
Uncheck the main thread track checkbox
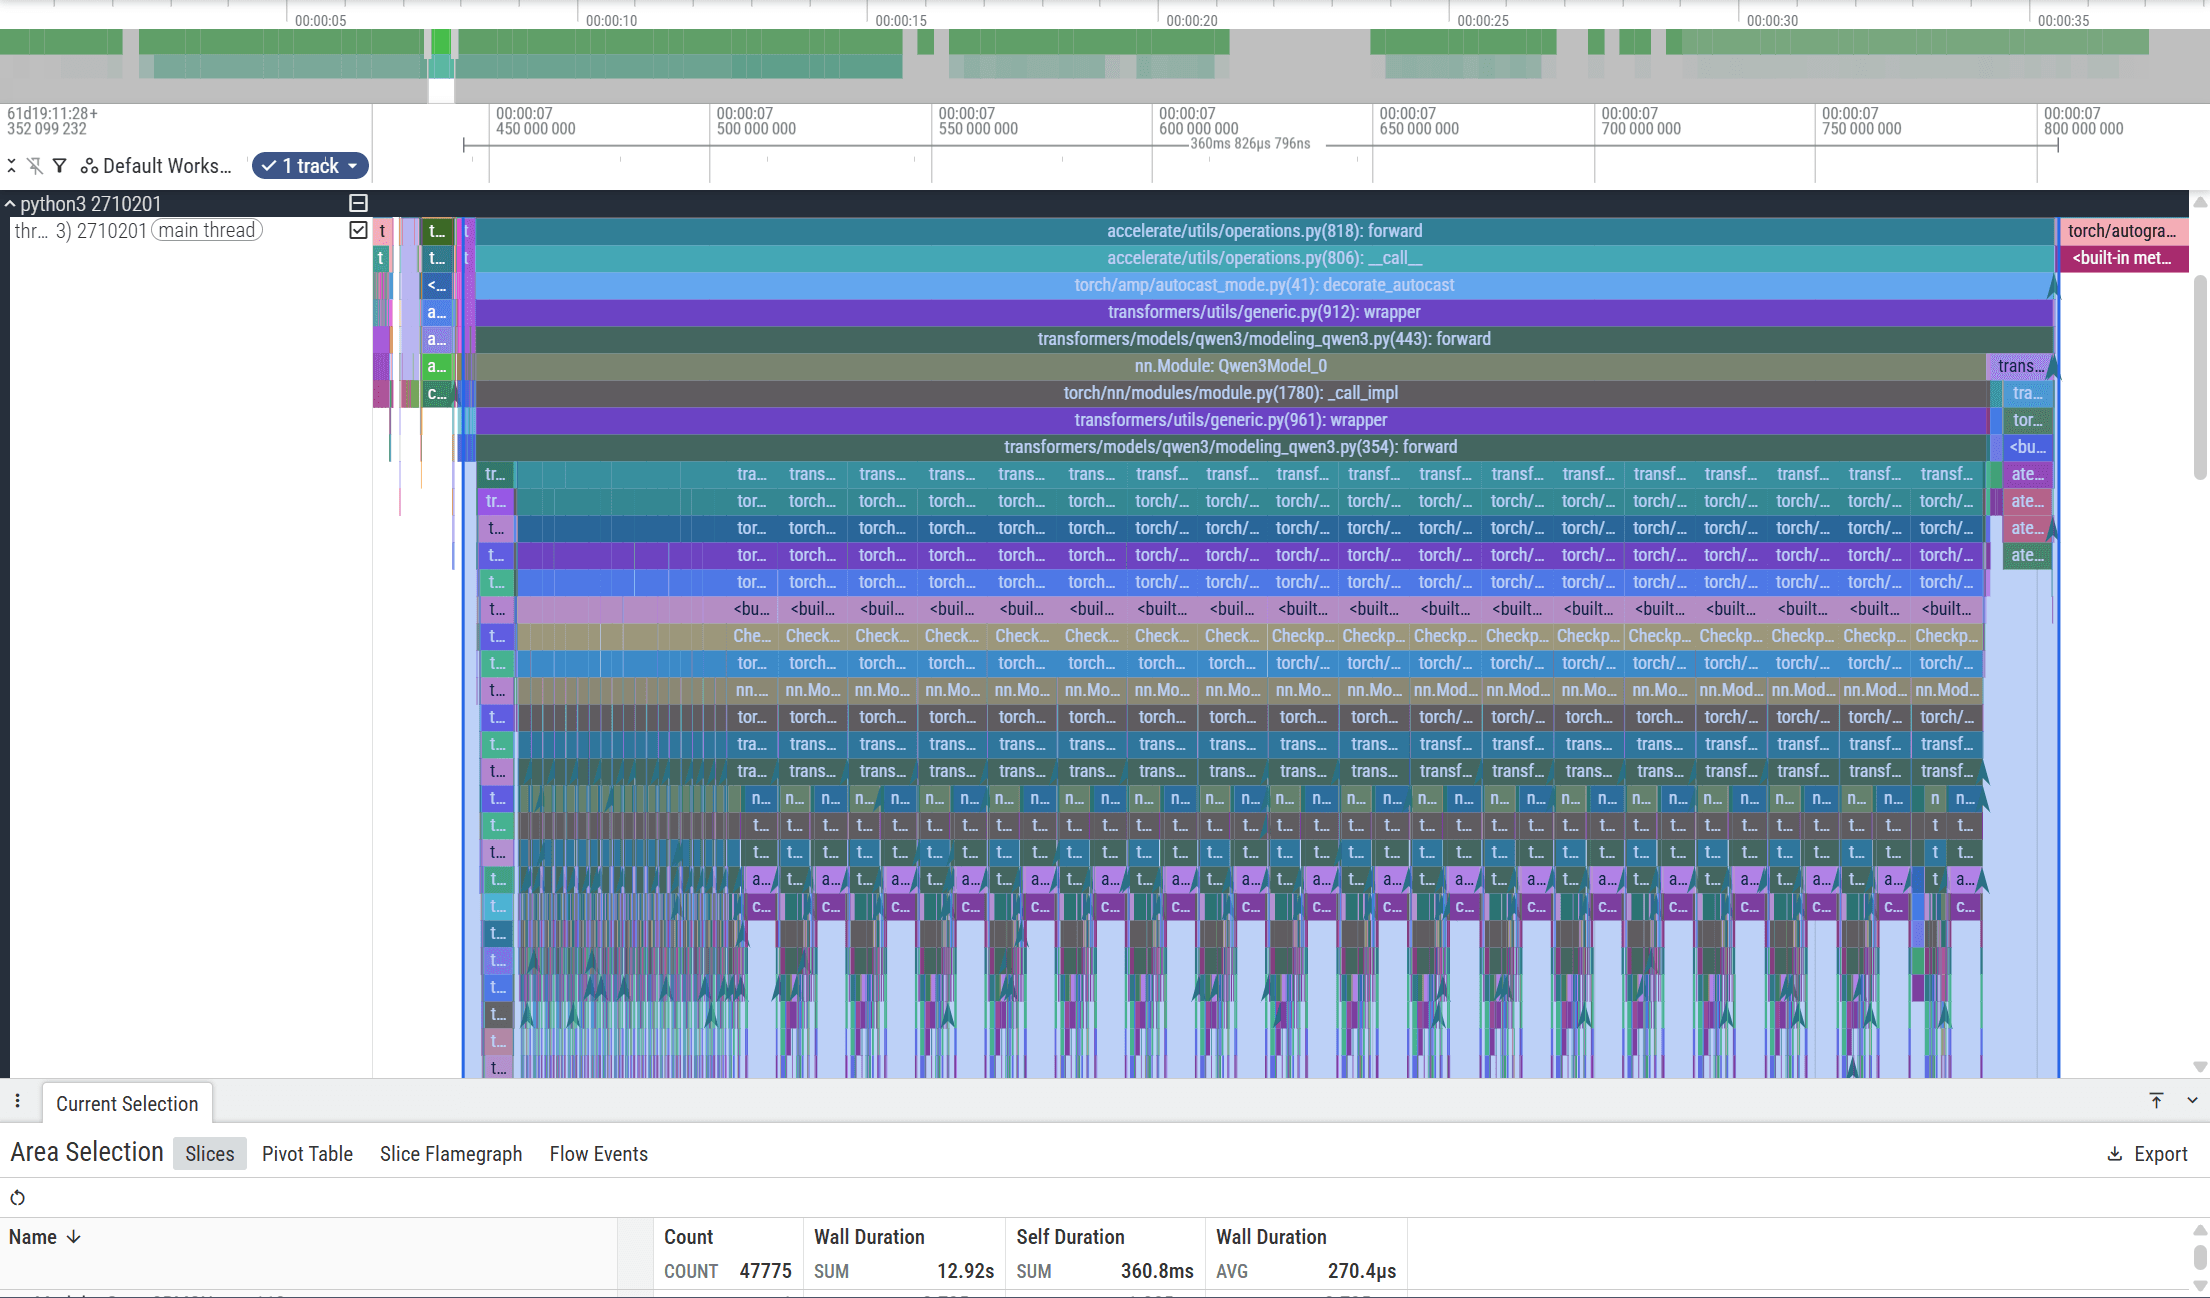click(x=358, y=231)
